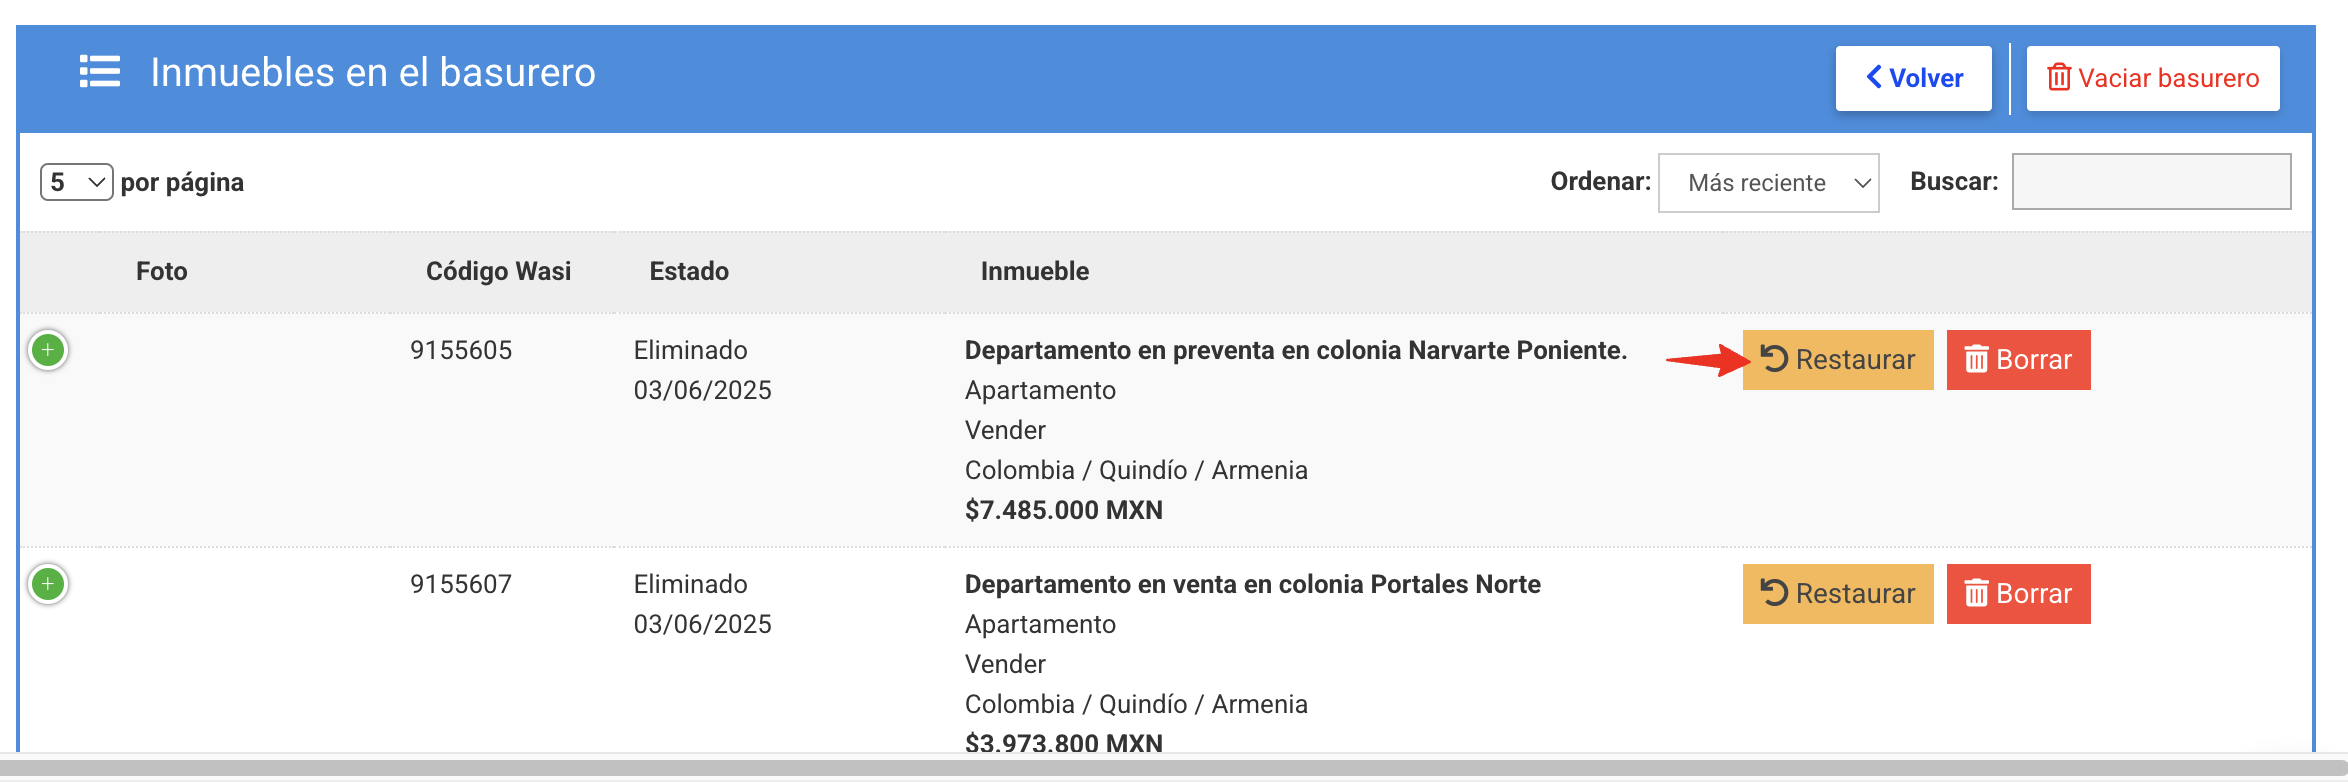The height and width of the screenshot is (782, 2348).
Task: Click the undo icon on second Restaurar
Action: coord(1774,593)
